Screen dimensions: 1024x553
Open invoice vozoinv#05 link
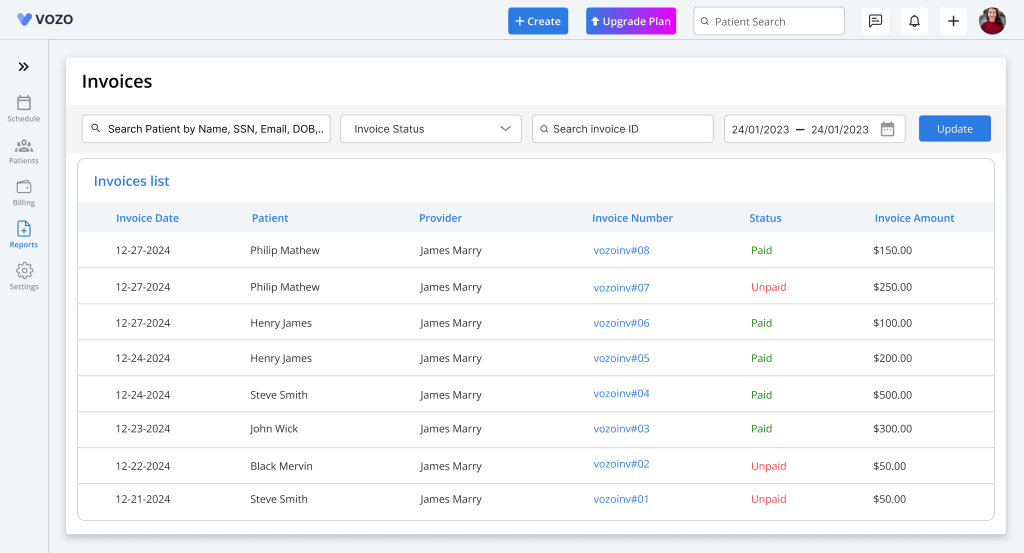point(621,358)
